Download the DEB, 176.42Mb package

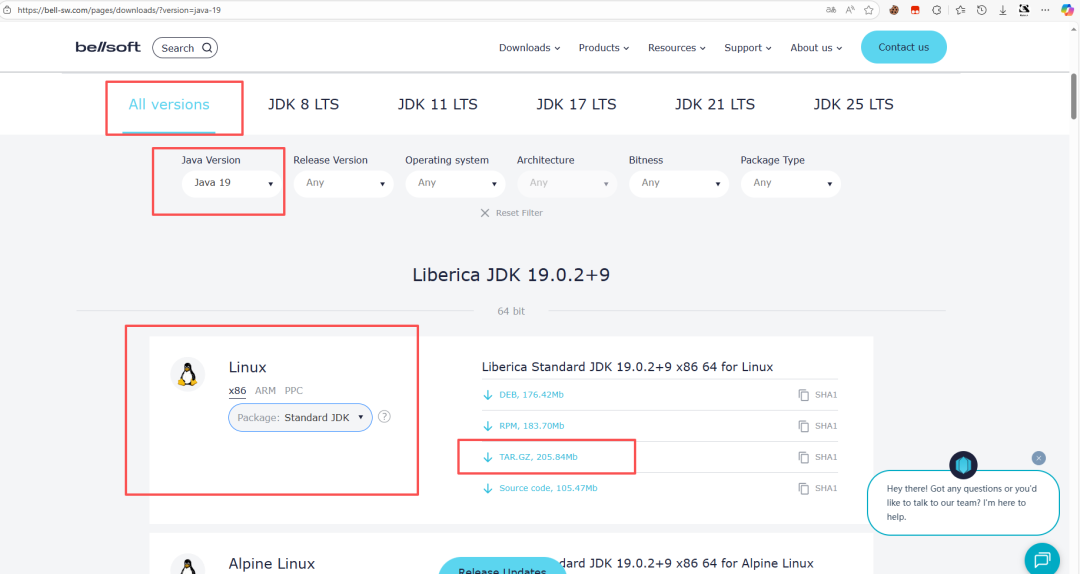click(x=523, y=395)
